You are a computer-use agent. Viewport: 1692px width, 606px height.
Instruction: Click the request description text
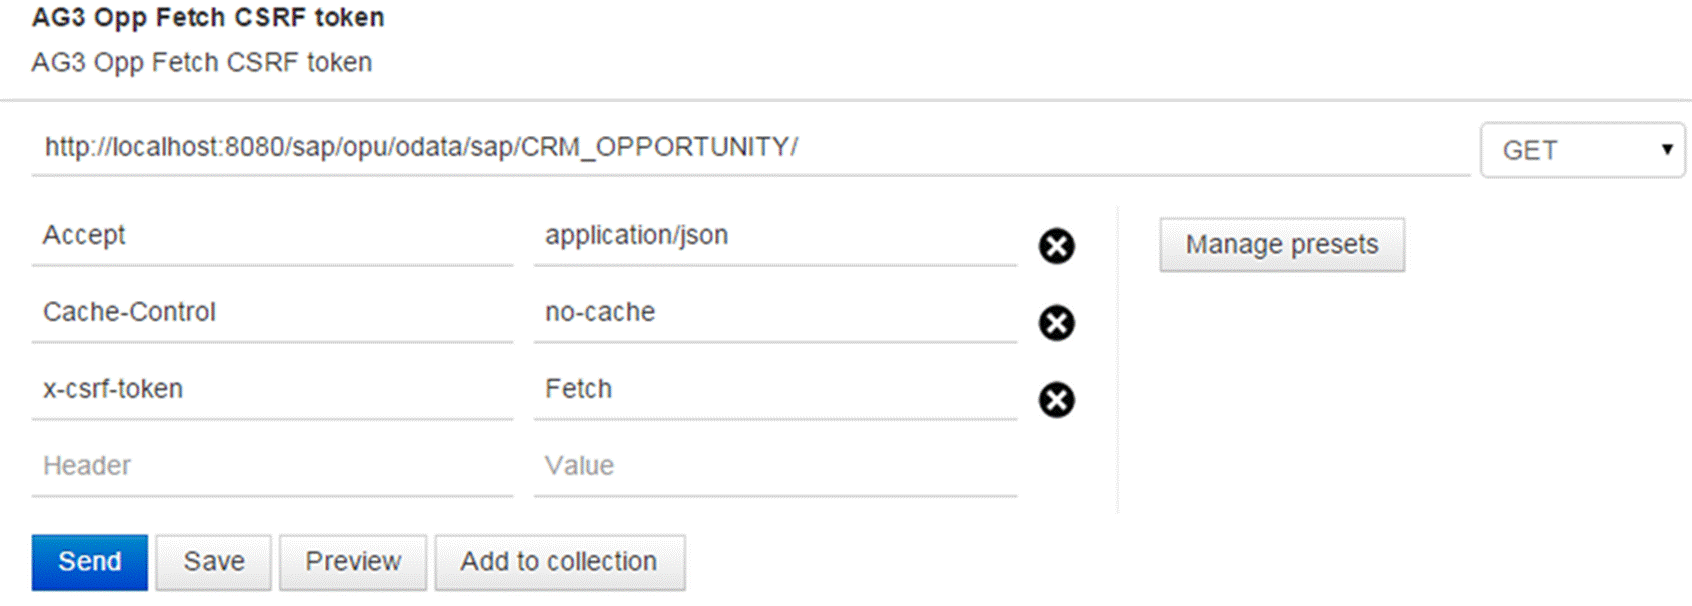[202, 63]
